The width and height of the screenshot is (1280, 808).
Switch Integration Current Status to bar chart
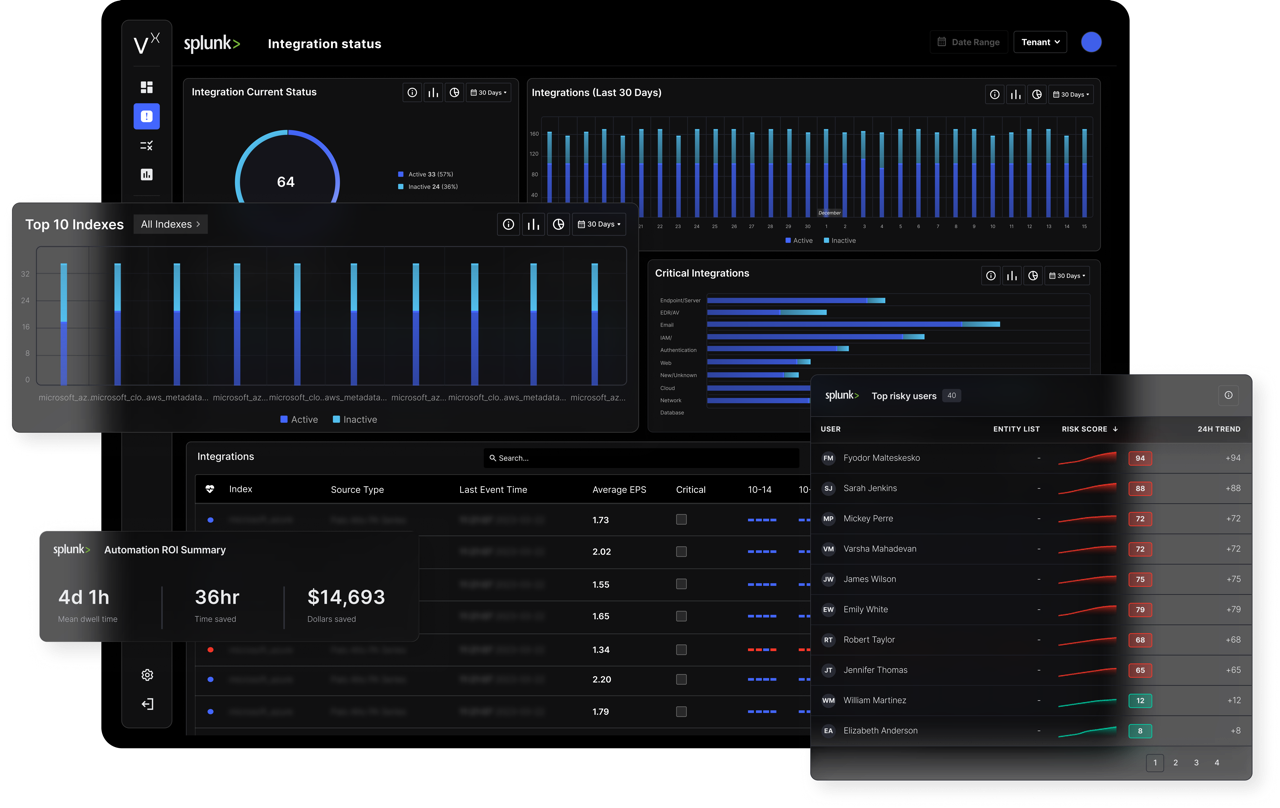(x=433, y=92)
